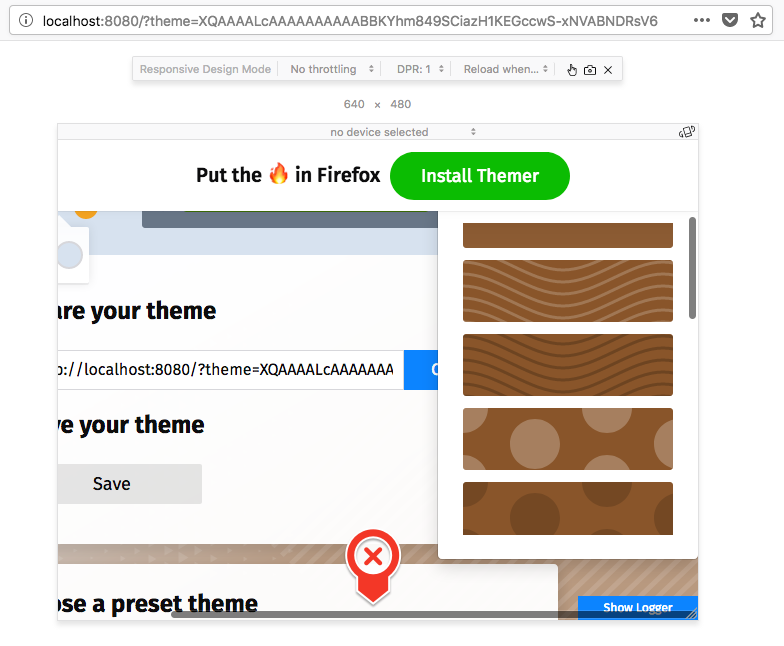Bookmark this page with the star icon
The height and width of the screenshot is (646, 784).
[x=758, y=20]
